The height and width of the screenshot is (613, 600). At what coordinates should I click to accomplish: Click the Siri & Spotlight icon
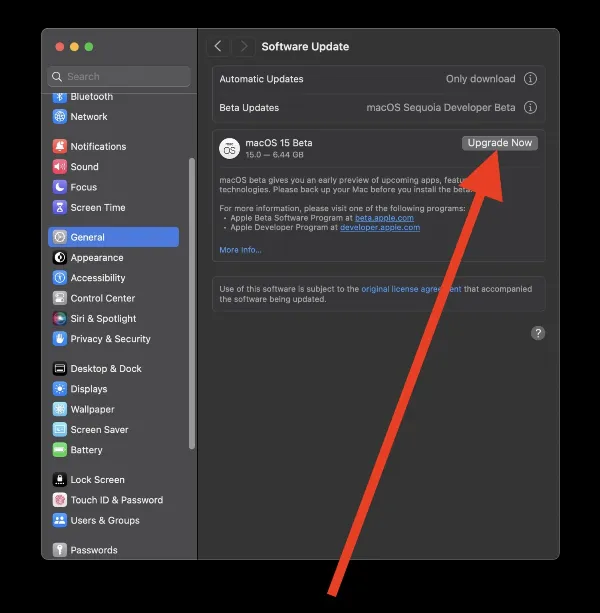(x=60, y=318)
